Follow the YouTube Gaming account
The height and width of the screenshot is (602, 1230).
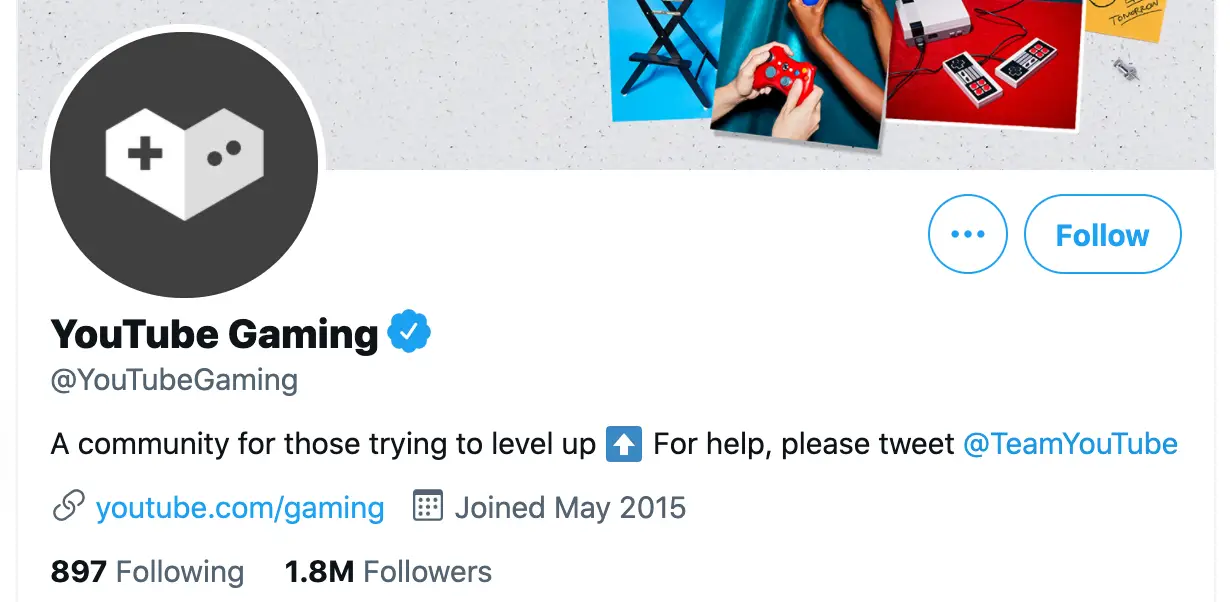[x=1102, y=235]
